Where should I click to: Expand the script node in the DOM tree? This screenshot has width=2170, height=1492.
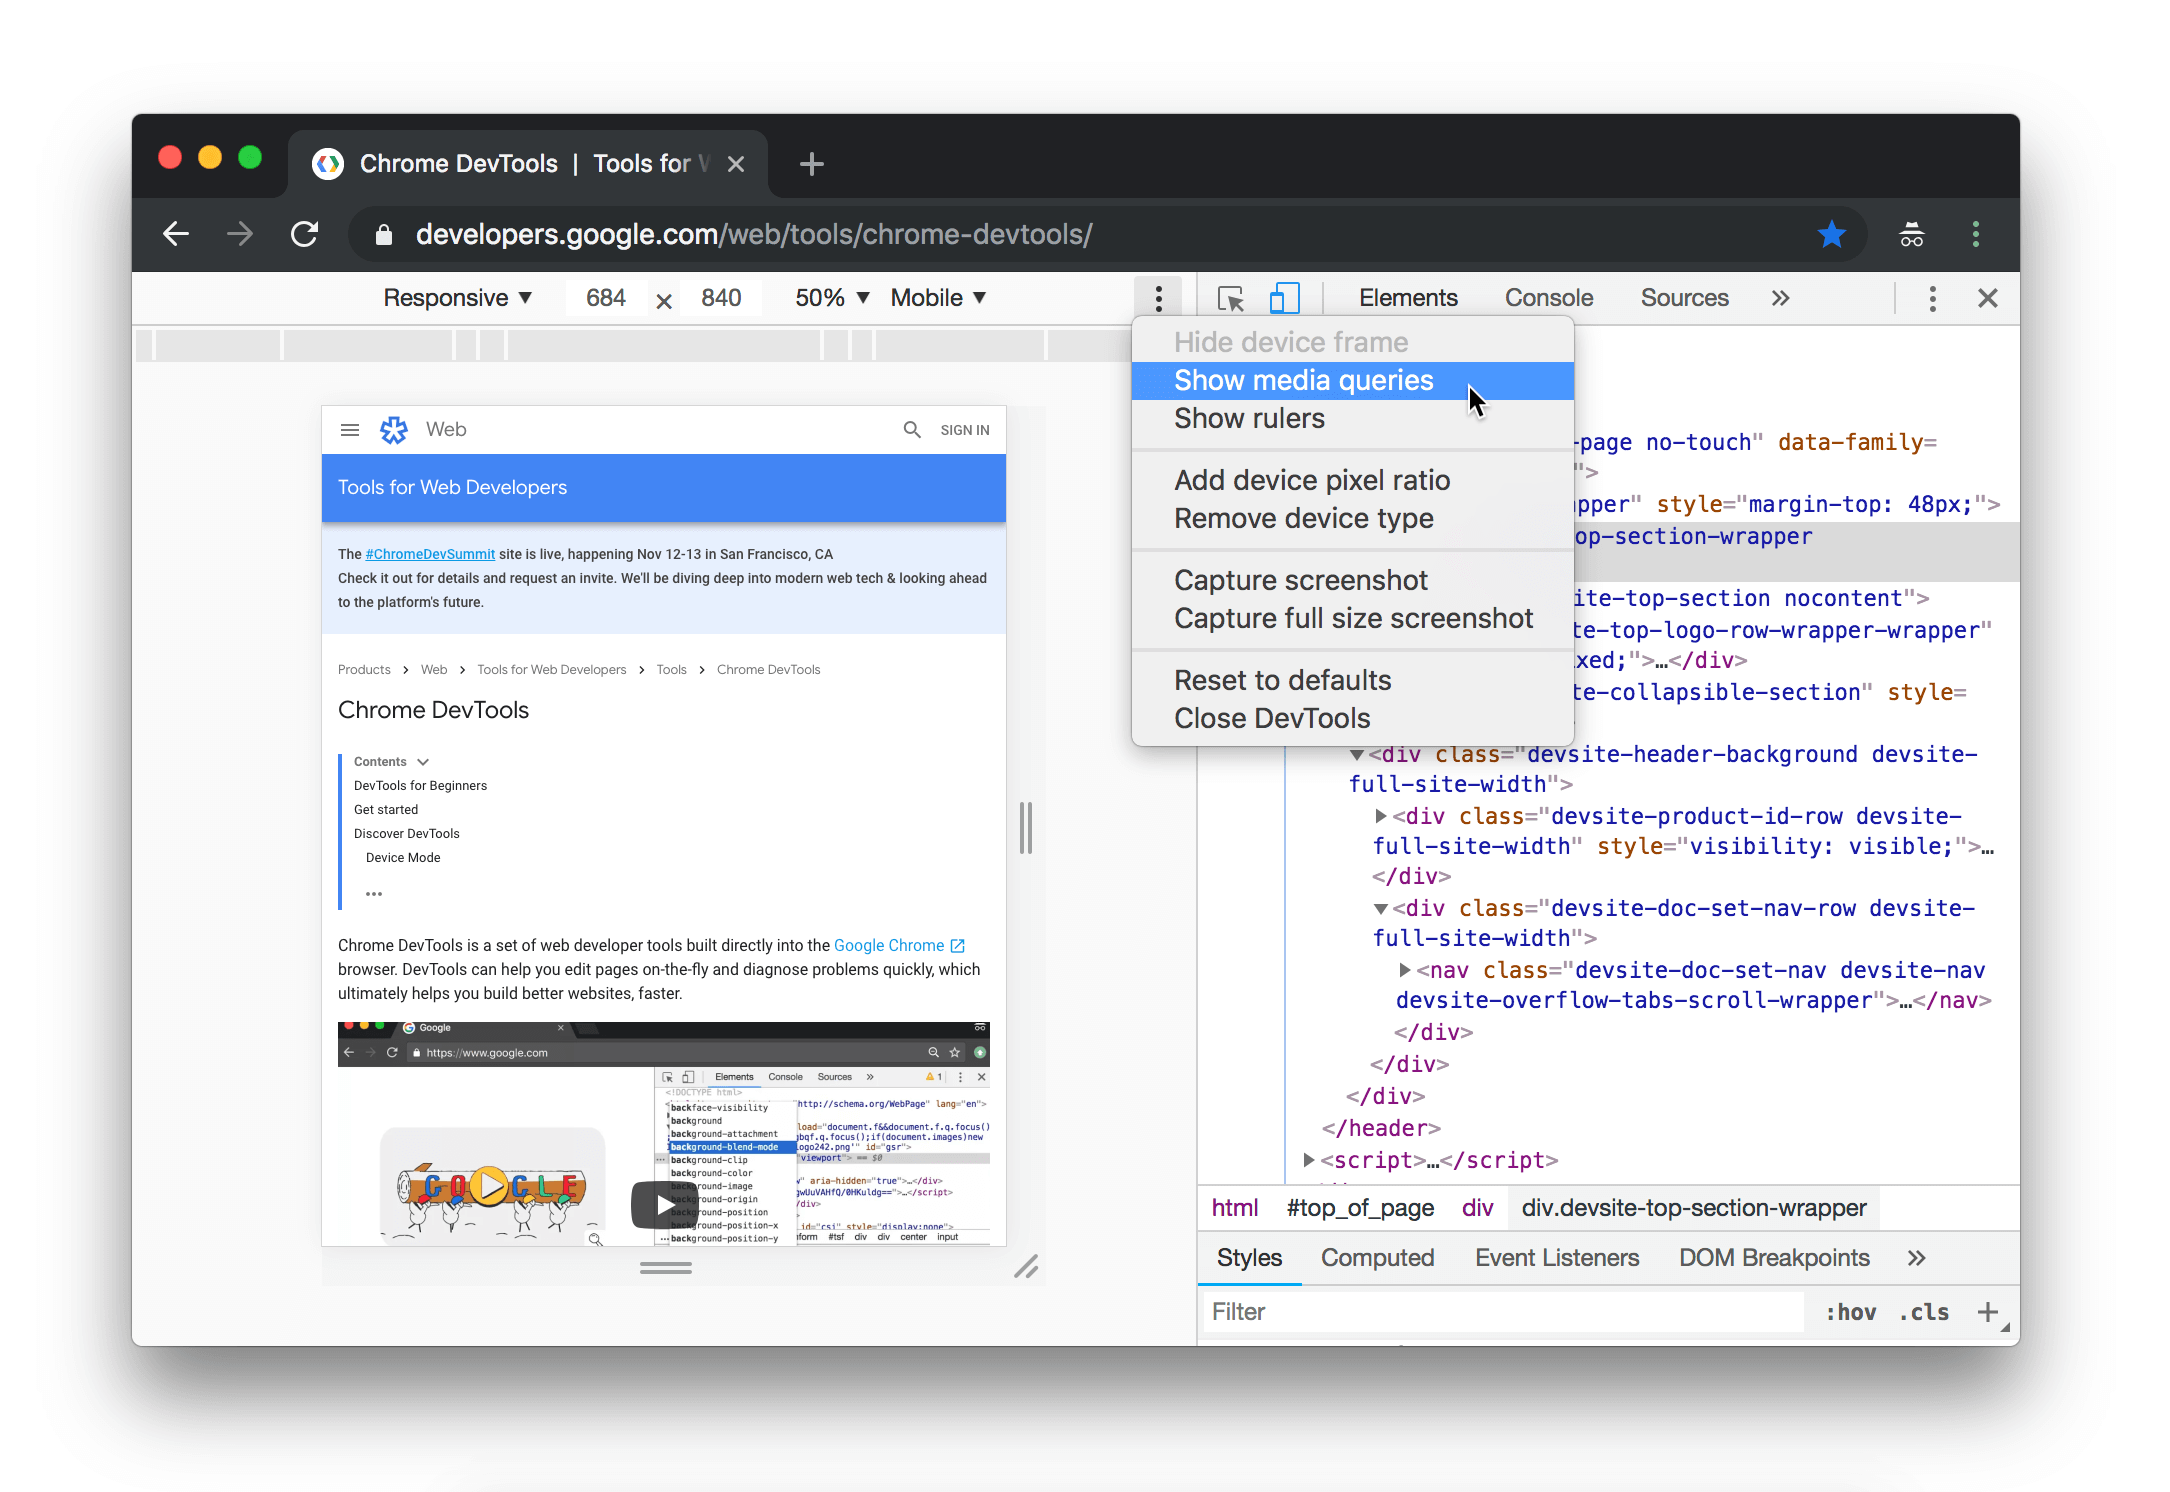tap(1309, 1160)
